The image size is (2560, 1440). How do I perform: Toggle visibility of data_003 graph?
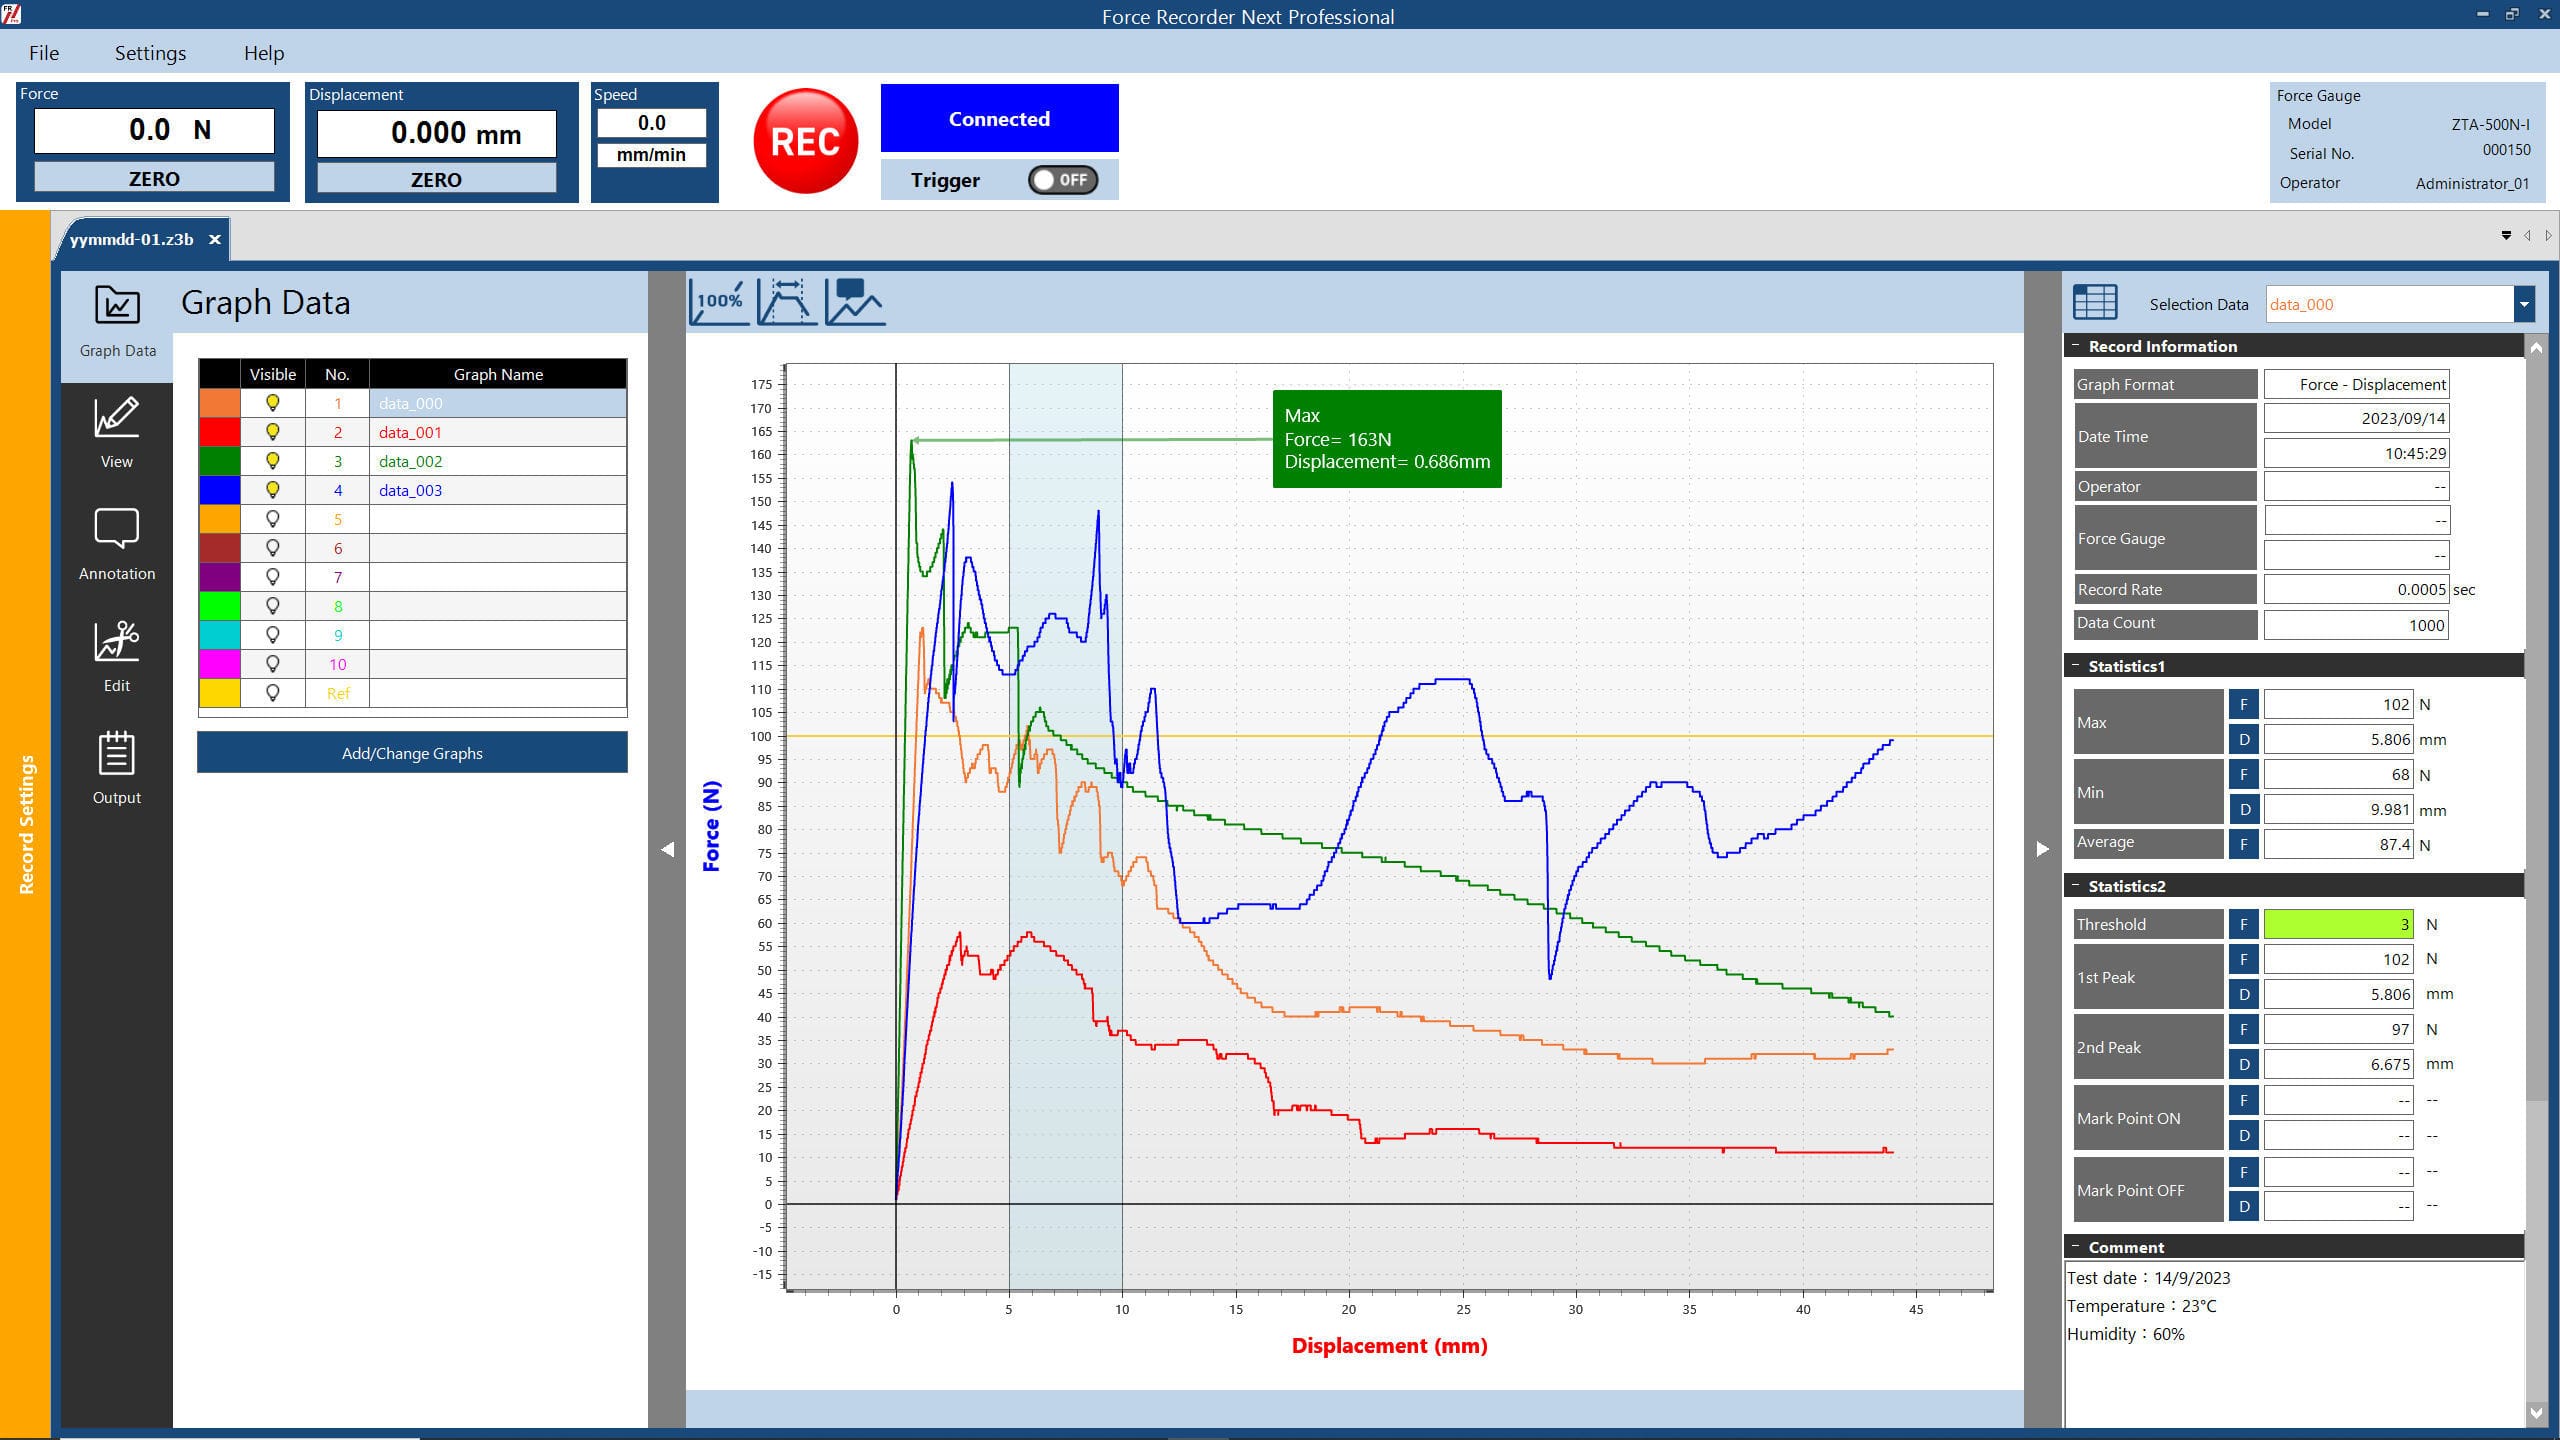click(x=273, y=490)
